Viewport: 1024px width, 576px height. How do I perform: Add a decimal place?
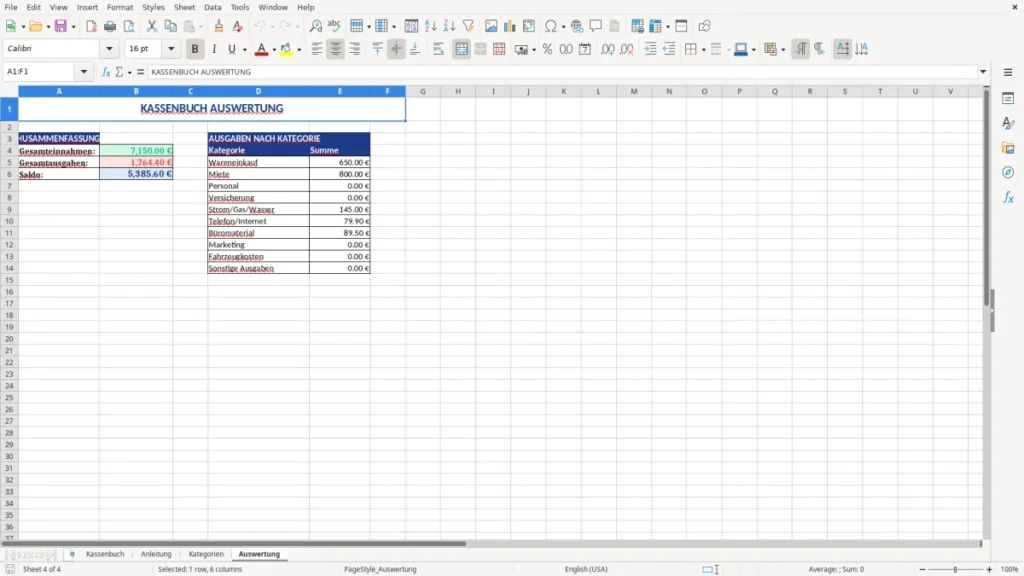607,49
